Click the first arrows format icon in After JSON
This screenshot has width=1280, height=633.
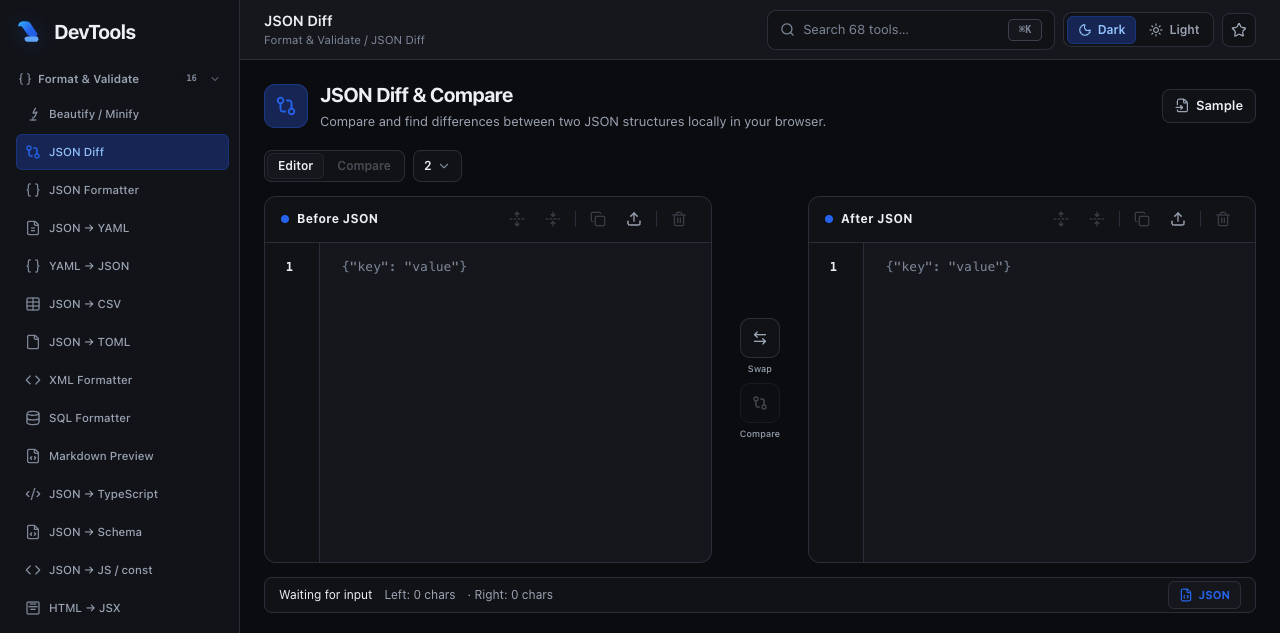1061,219
